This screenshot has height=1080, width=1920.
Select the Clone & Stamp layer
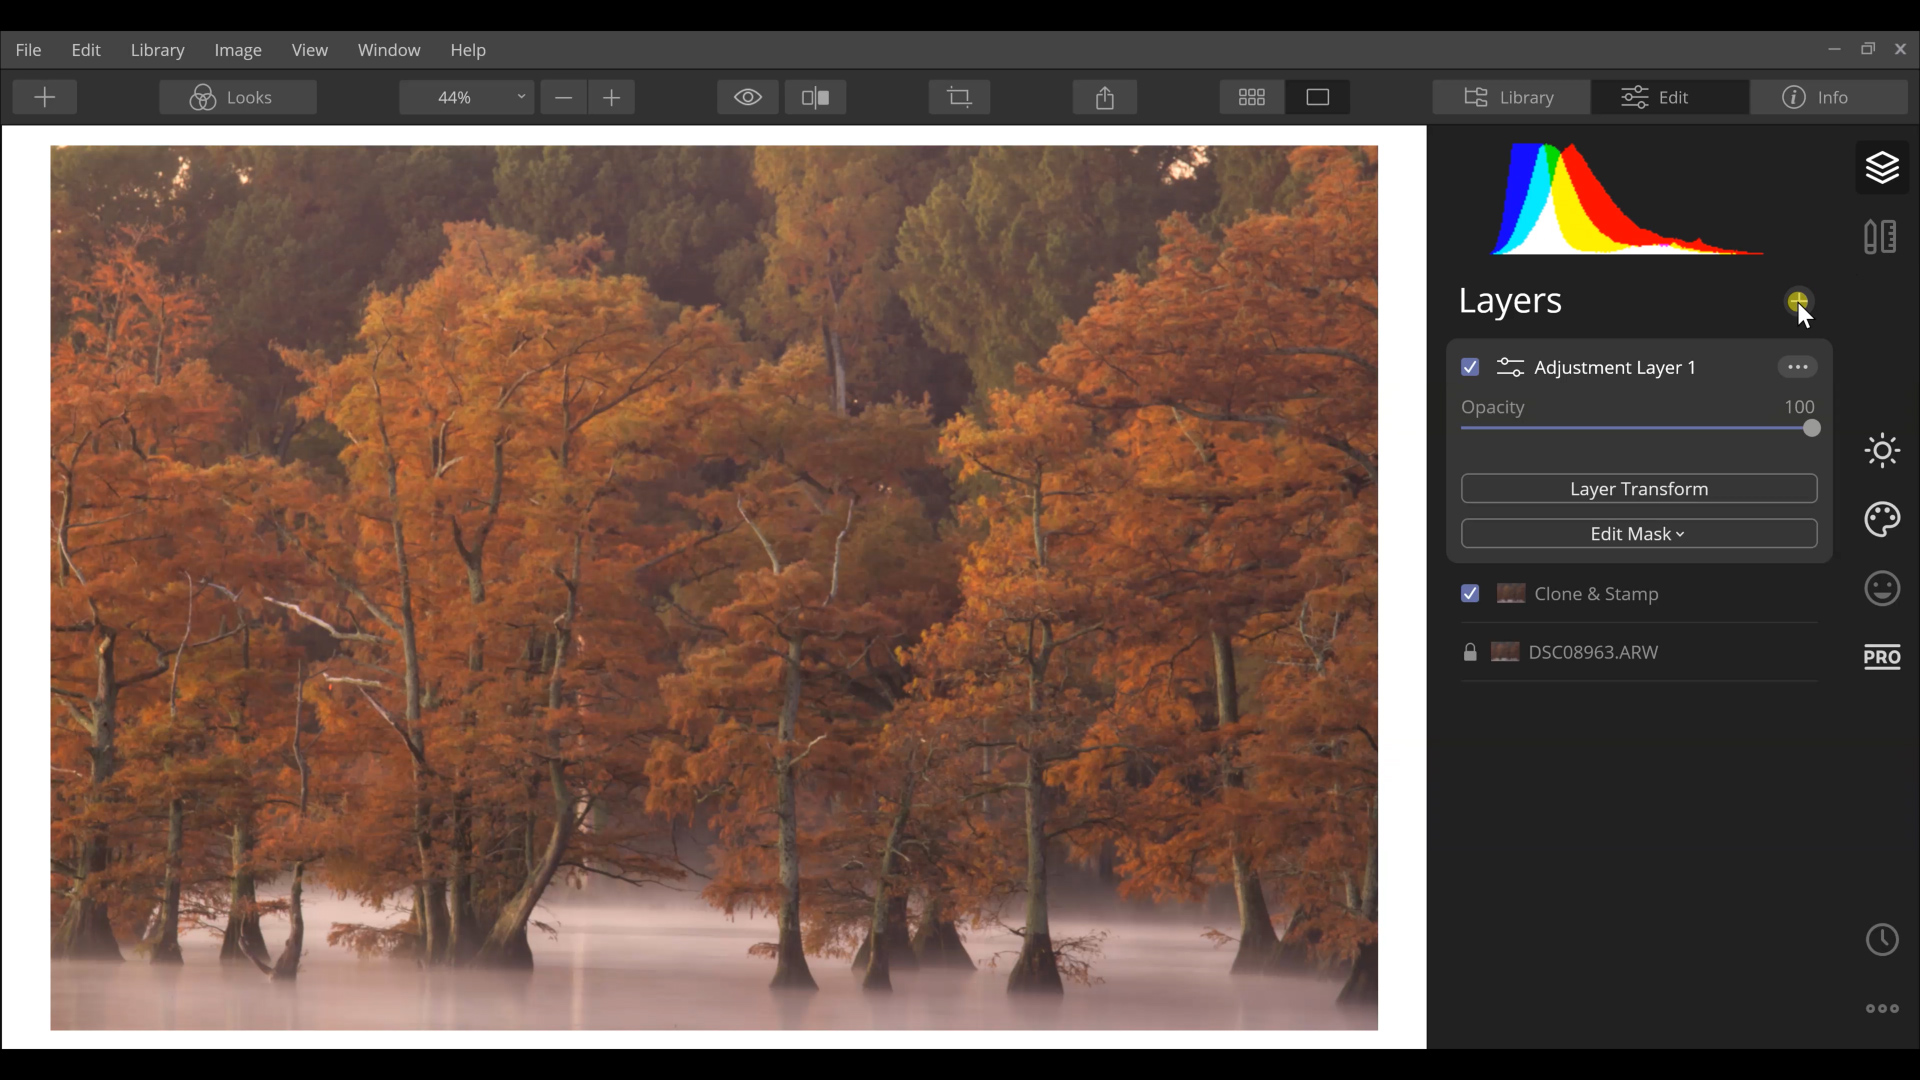pyautogui.click(x=1639, y=594)
